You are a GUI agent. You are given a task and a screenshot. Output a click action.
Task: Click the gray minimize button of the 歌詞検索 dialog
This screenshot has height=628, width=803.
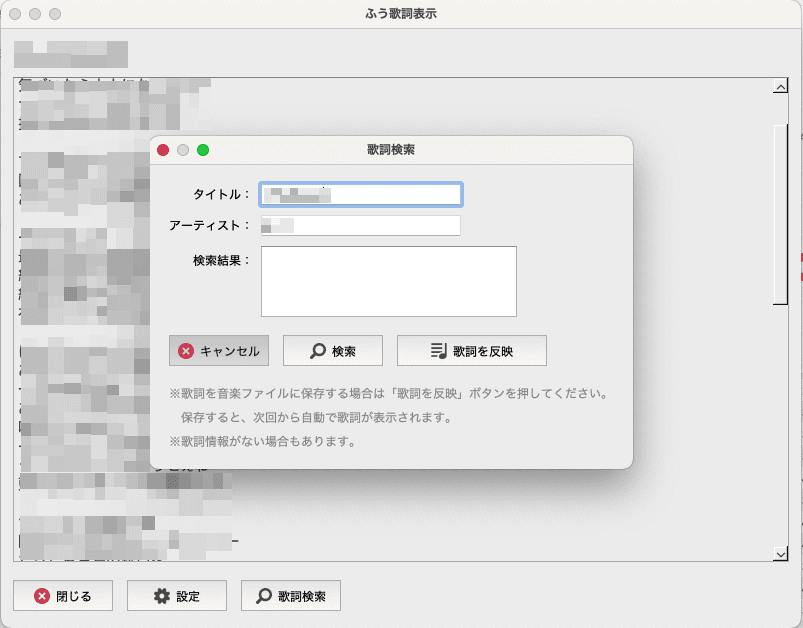(183, 150)
